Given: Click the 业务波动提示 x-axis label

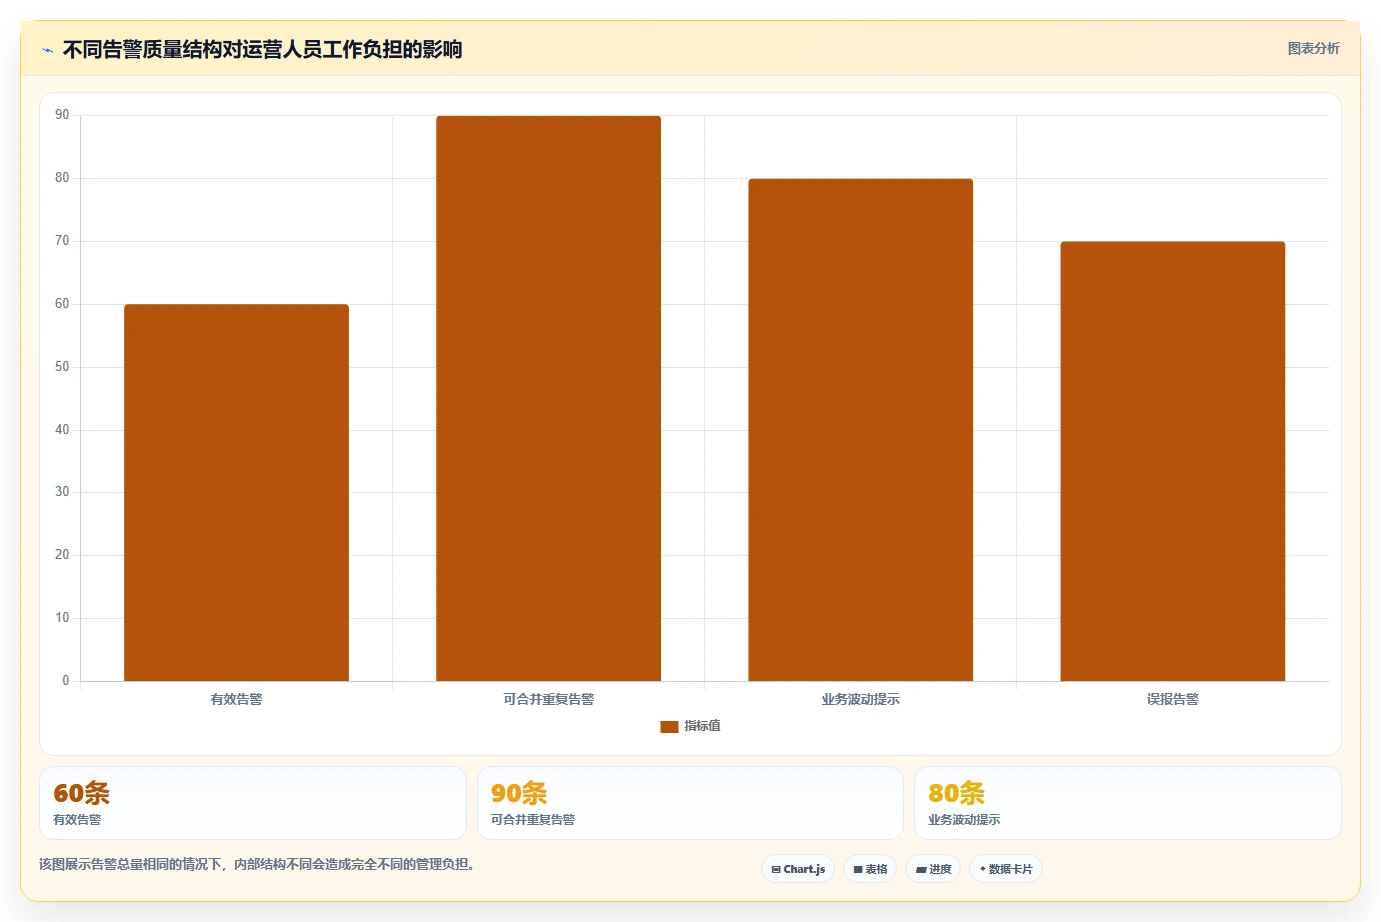Looking at the screenshot, I should click(860, 699).
